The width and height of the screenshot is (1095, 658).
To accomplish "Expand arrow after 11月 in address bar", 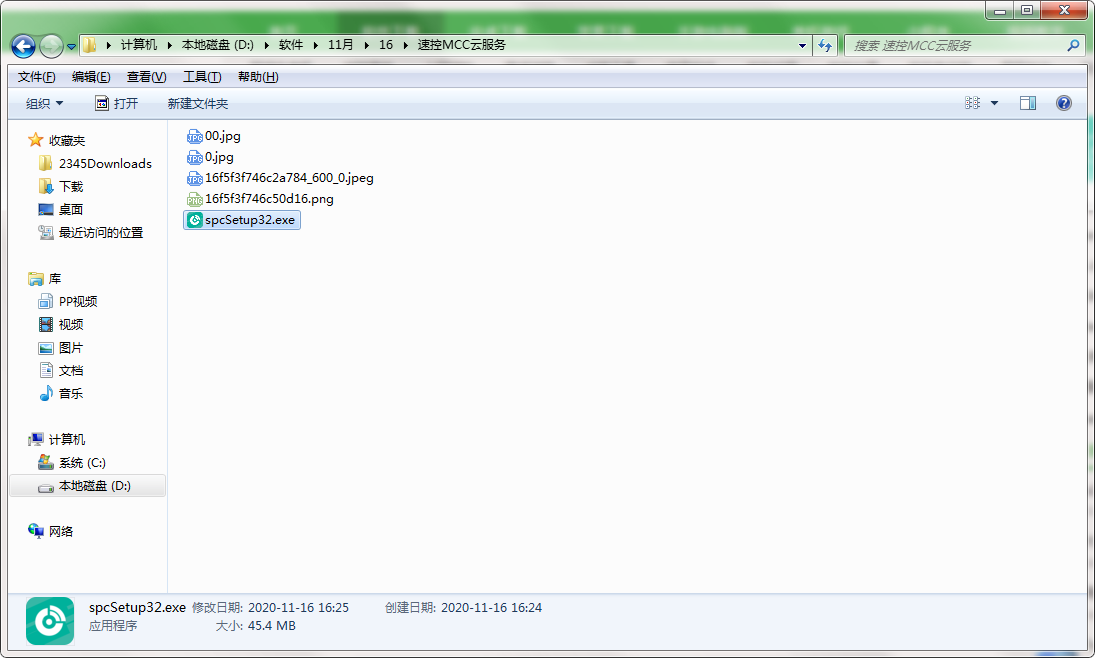I will click(x=366, y=45).
